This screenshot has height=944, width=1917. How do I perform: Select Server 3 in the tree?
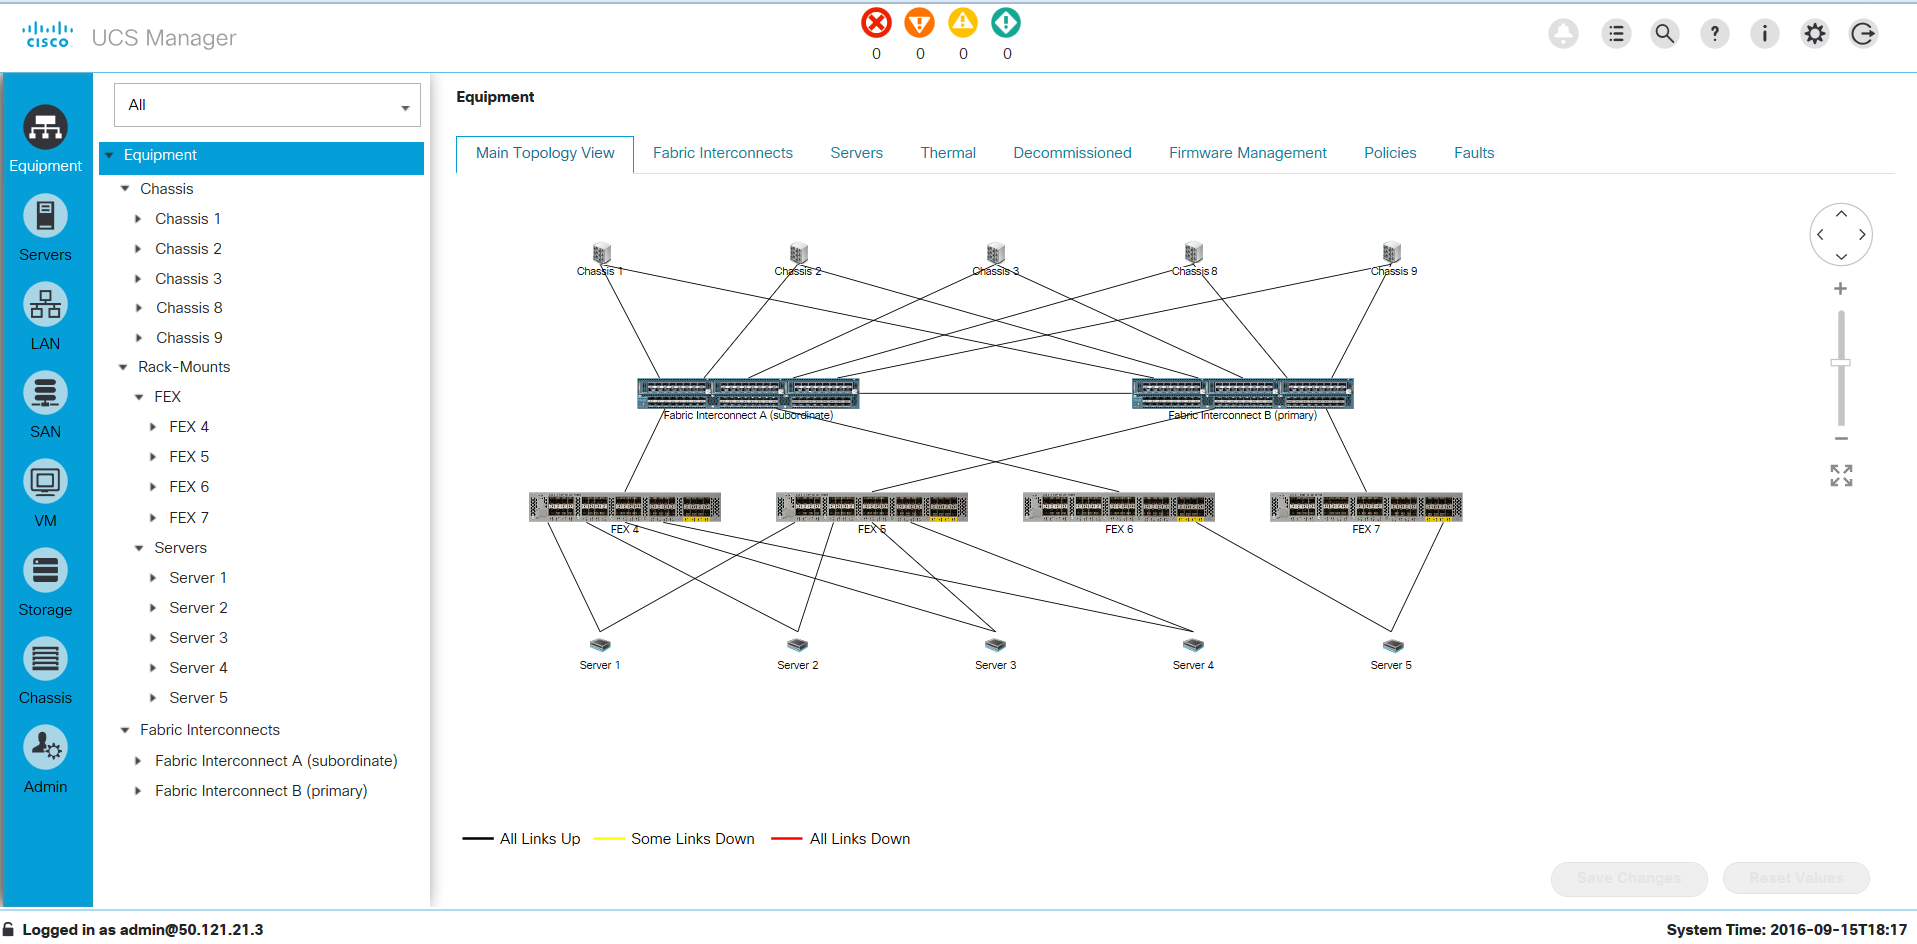pos(198,638)
